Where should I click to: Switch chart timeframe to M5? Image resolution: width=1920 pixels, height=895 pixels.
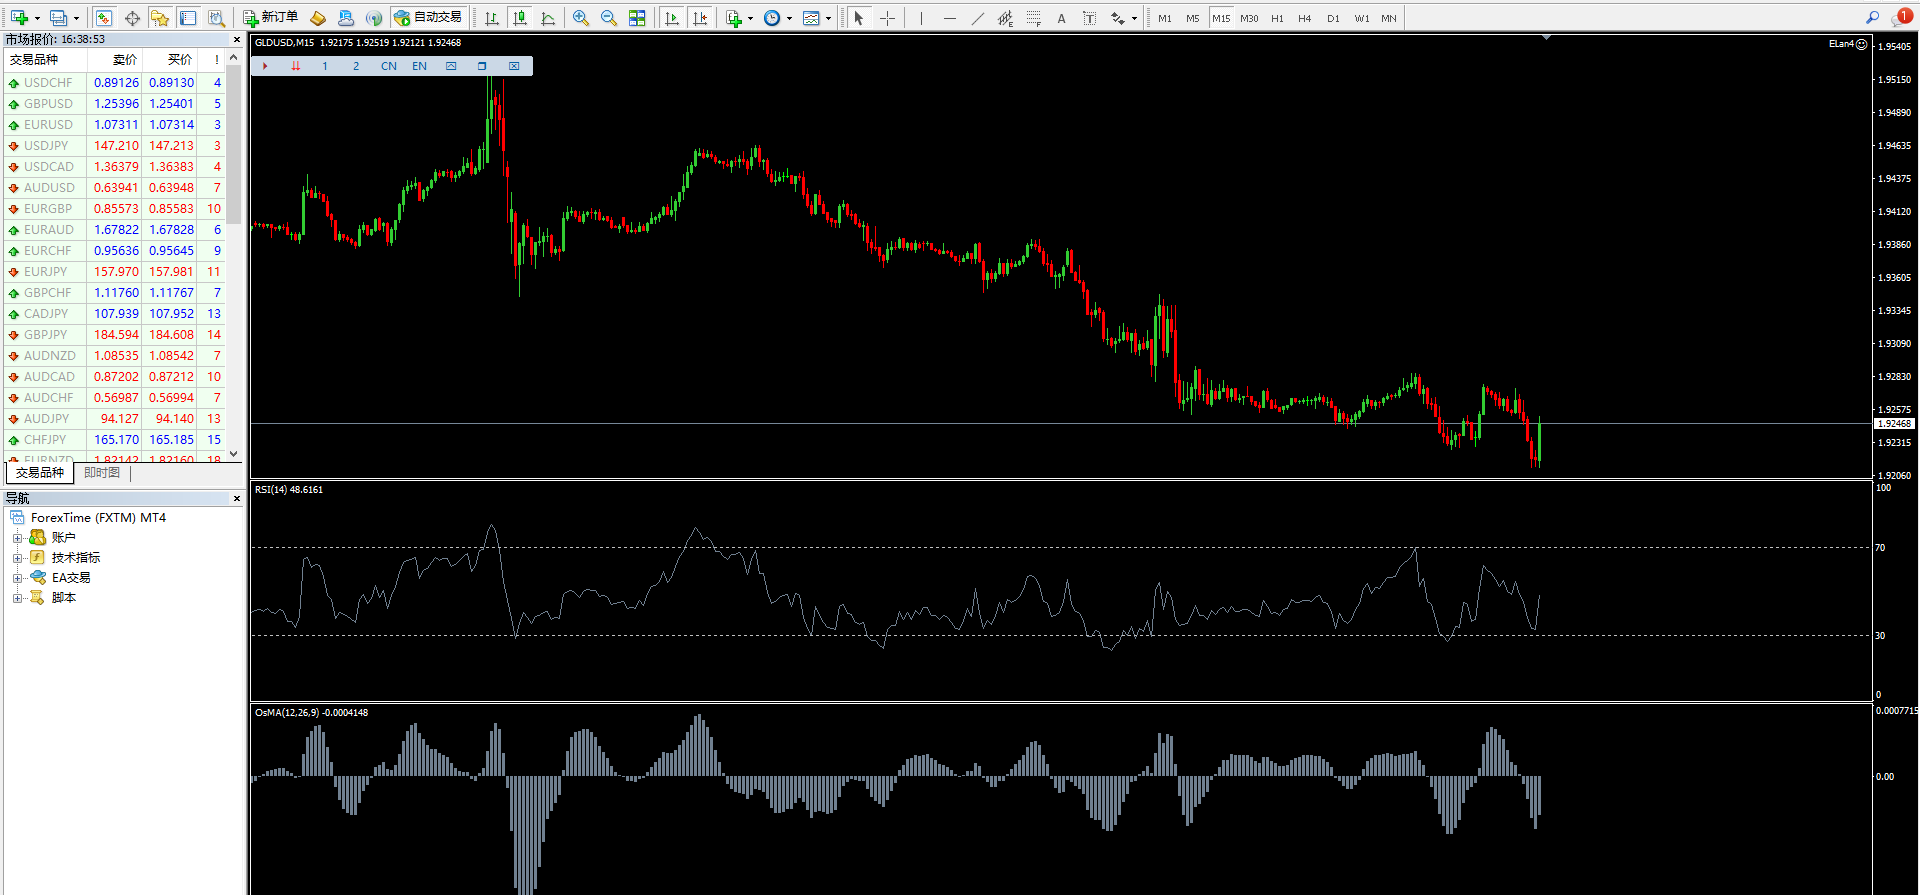[1193, 18]
